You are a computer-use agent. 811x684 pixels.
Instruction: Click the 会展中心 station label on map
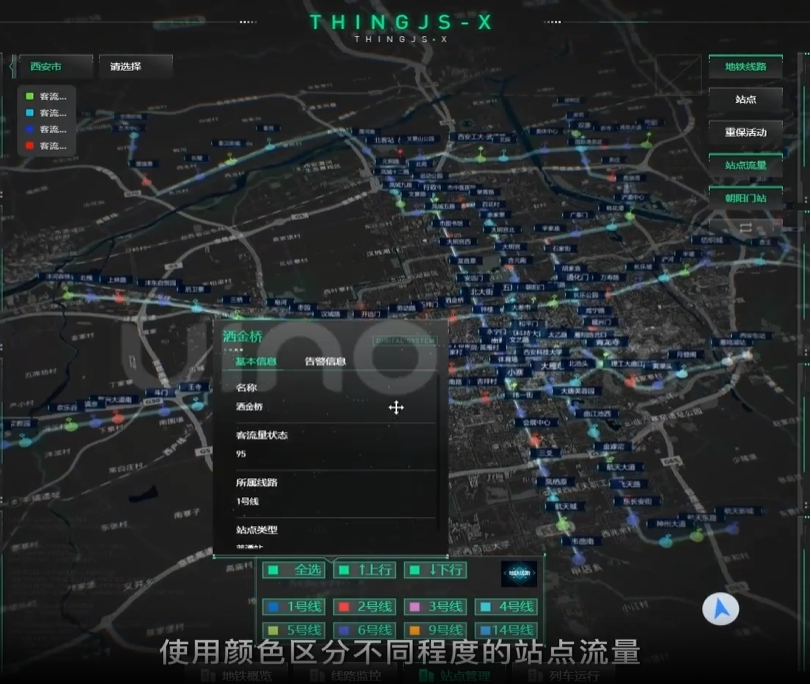pos(536,422)
